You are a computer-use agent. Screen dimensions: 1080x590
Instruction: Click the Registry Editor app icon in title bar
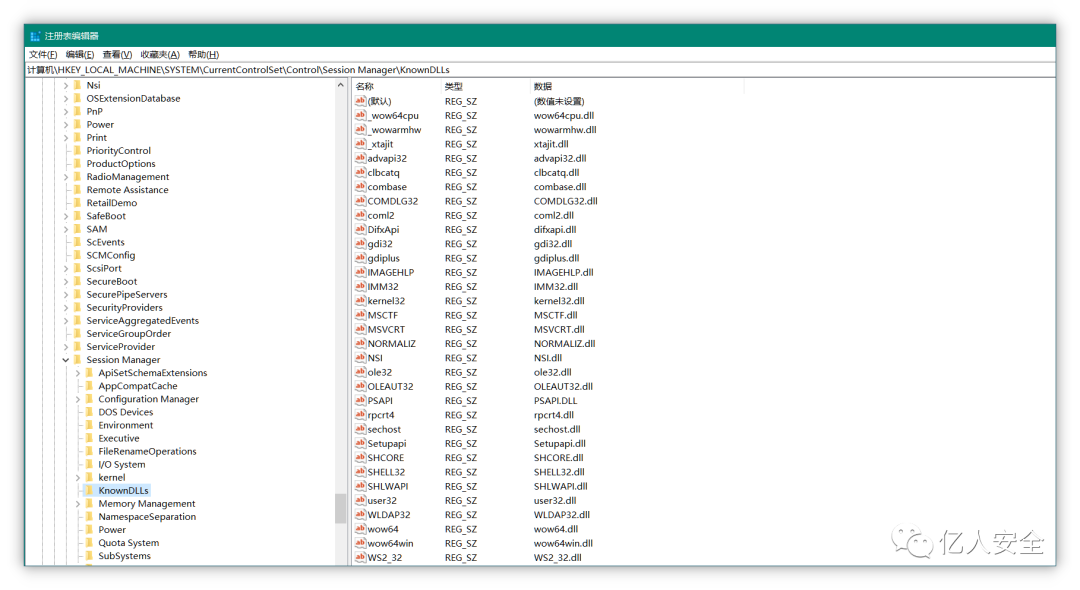[x=35, y=36]
